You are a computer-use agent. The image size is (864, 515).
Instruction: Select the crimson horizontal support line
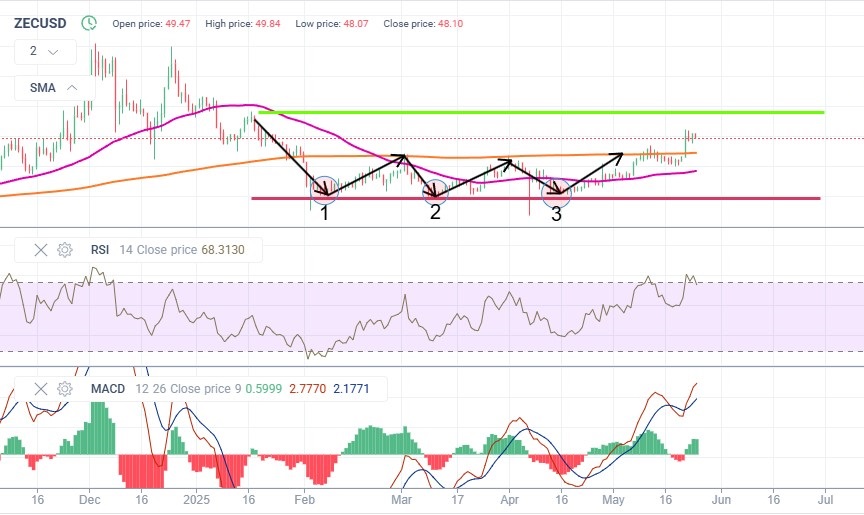tap(536, 198)
